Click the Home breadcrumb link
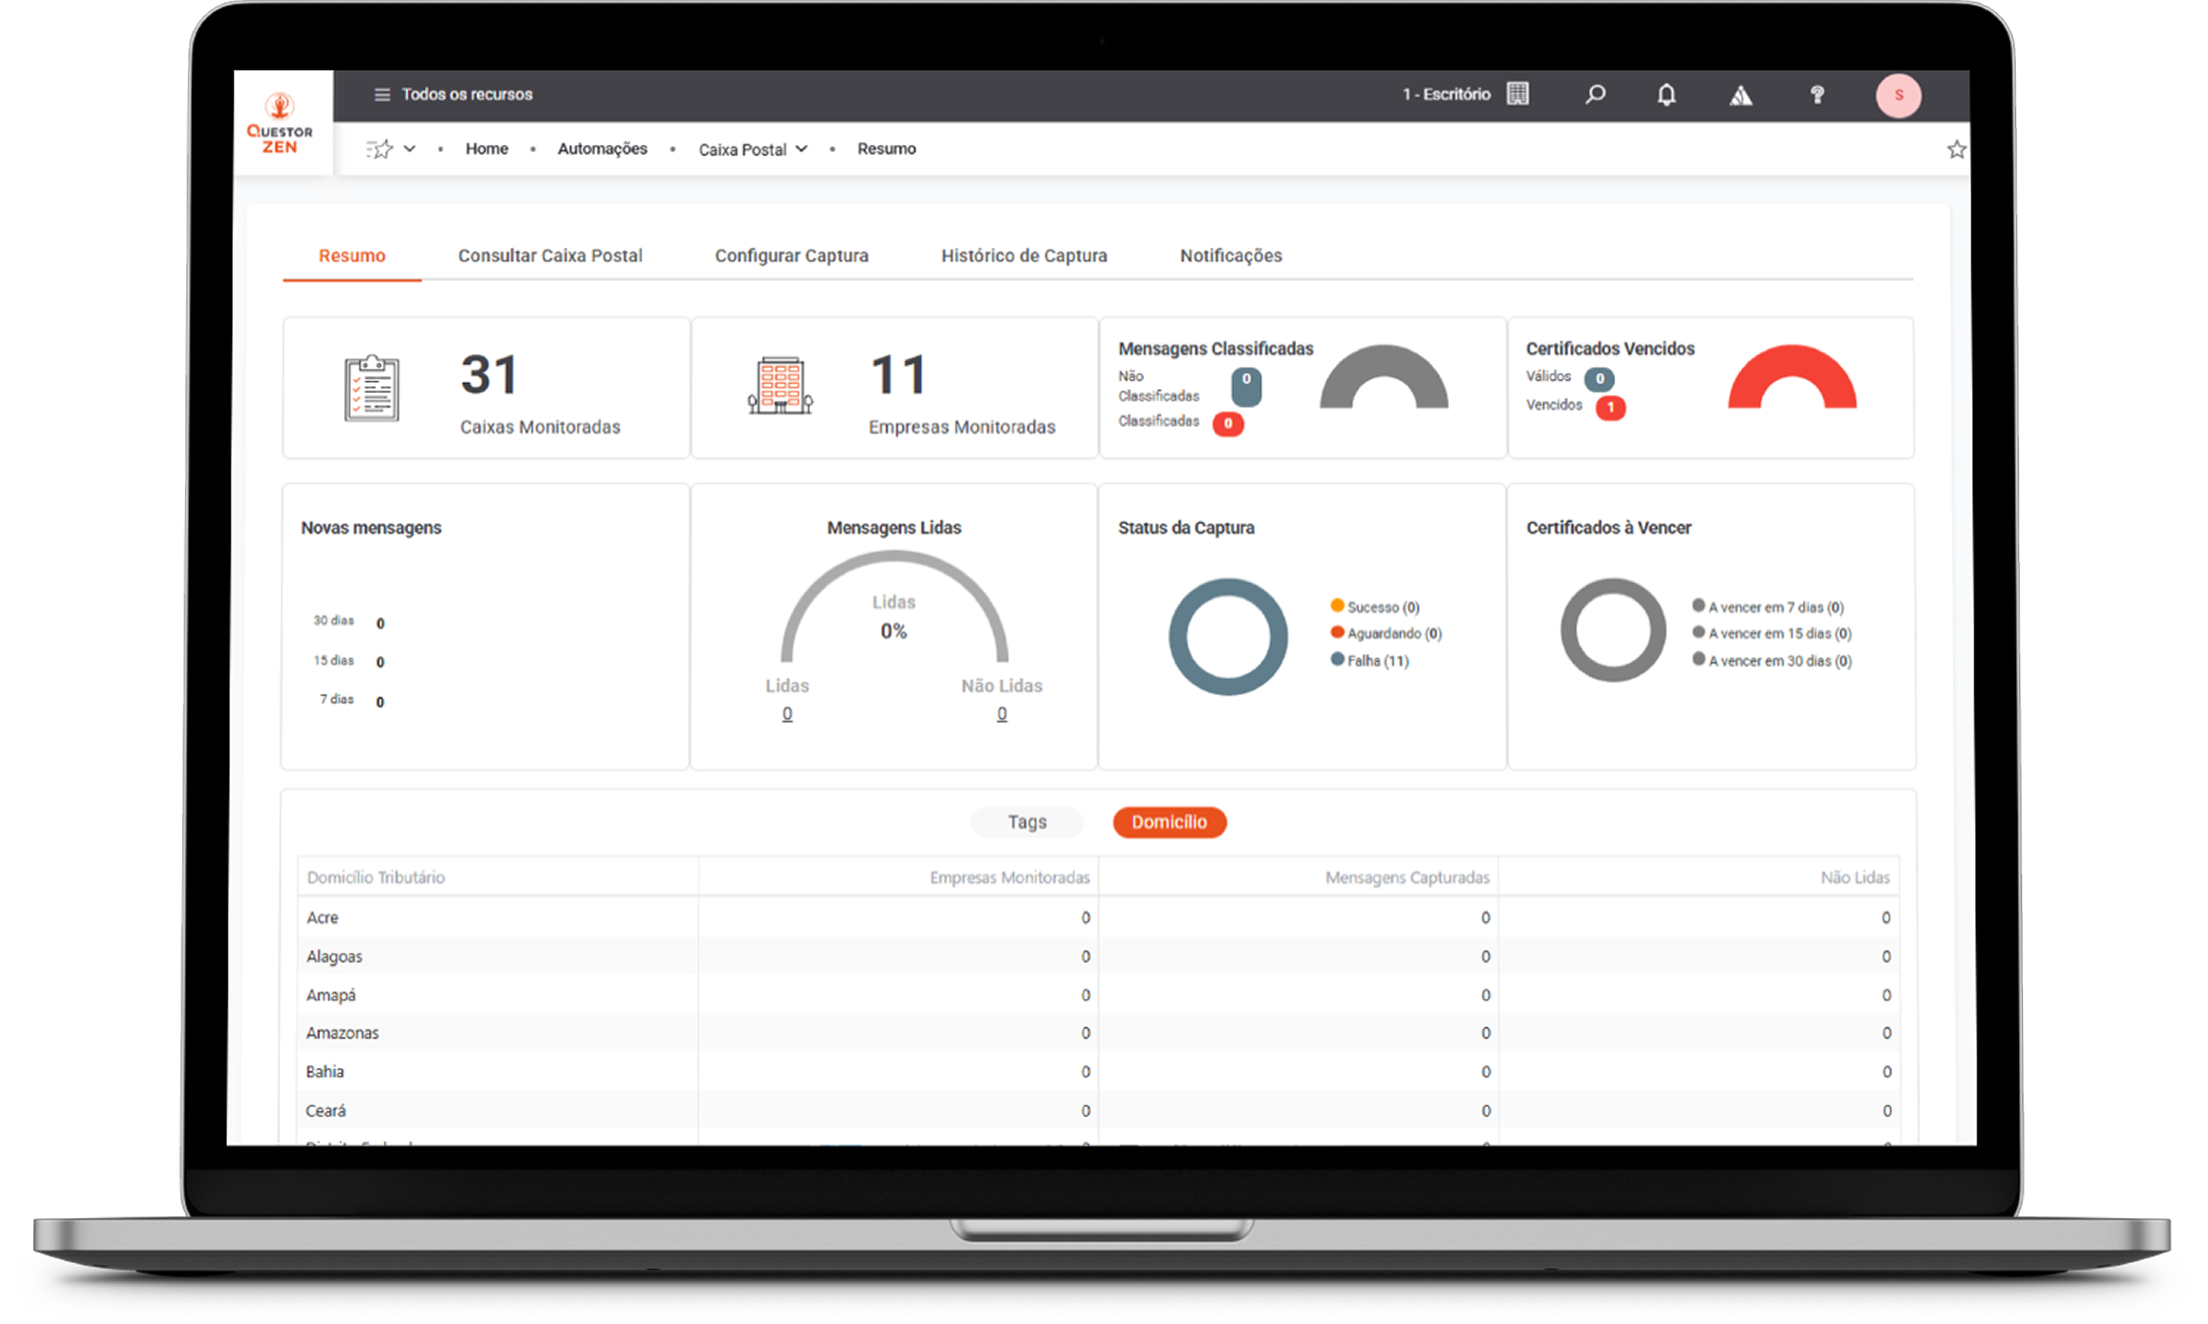Screen dimensions: 2208x1324 pos(486,149)
